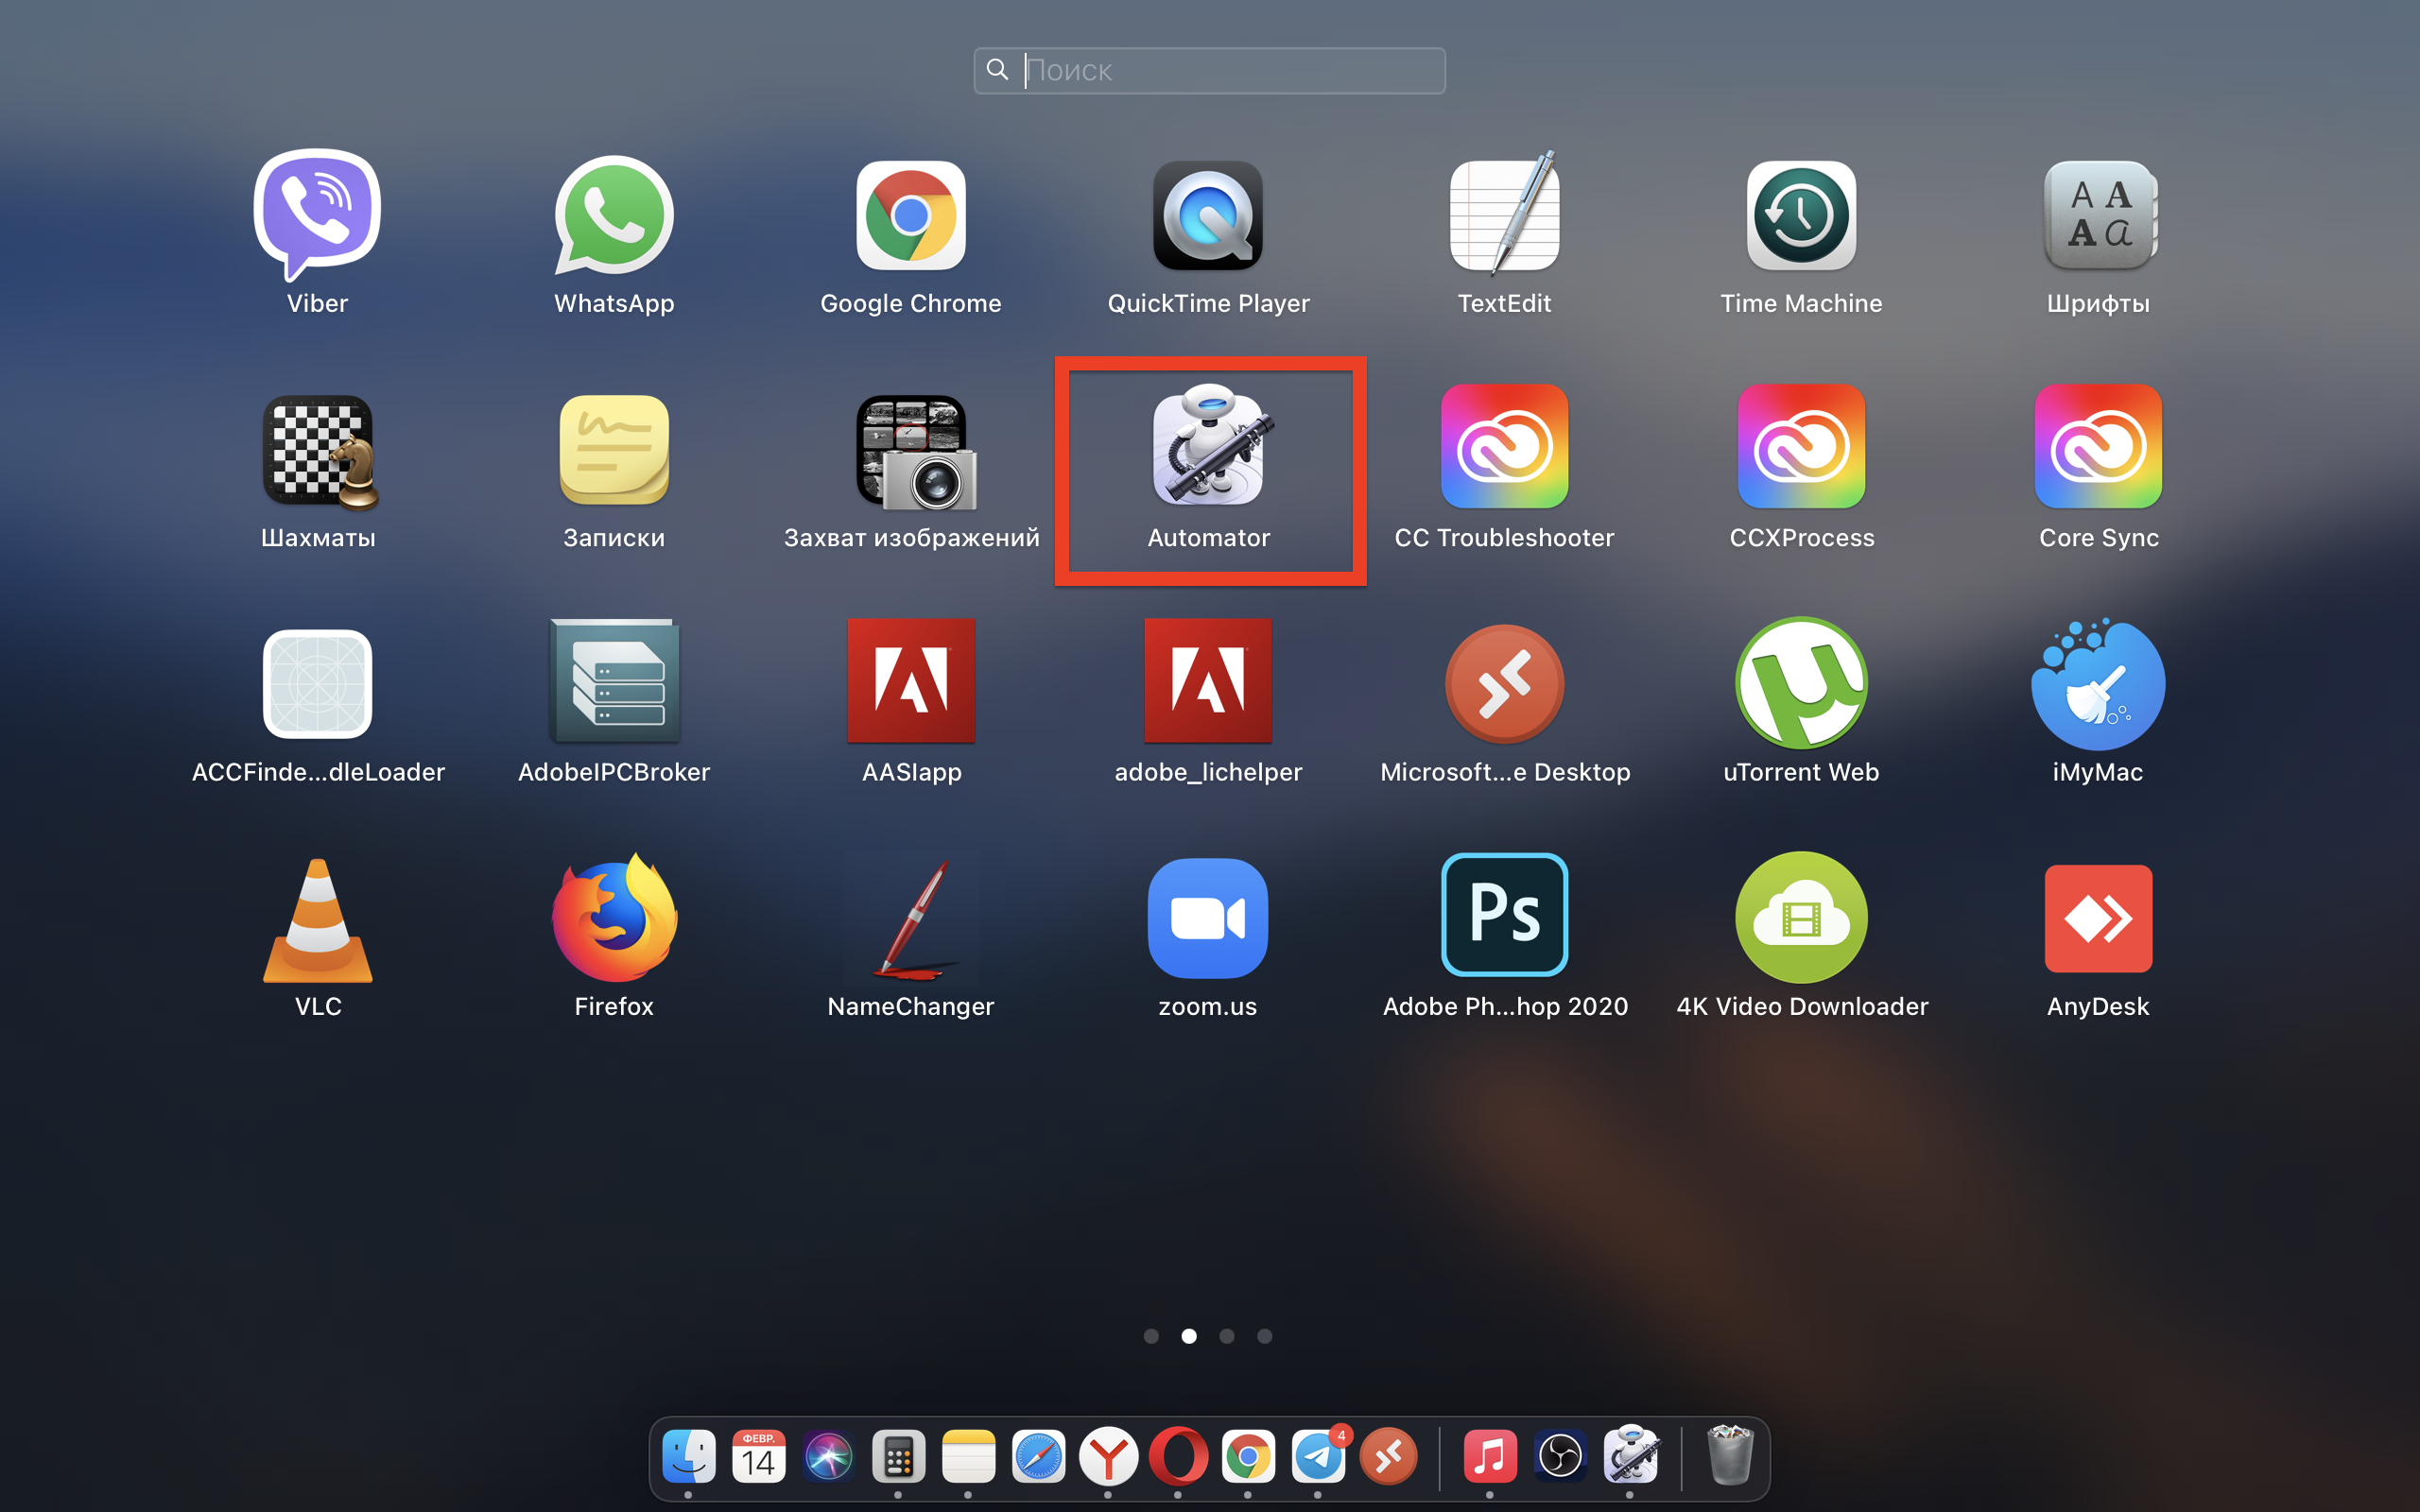2420x1512 pixels.
Task: Open the Notes app in the Dock
Action: click(x=968, y=1456)
